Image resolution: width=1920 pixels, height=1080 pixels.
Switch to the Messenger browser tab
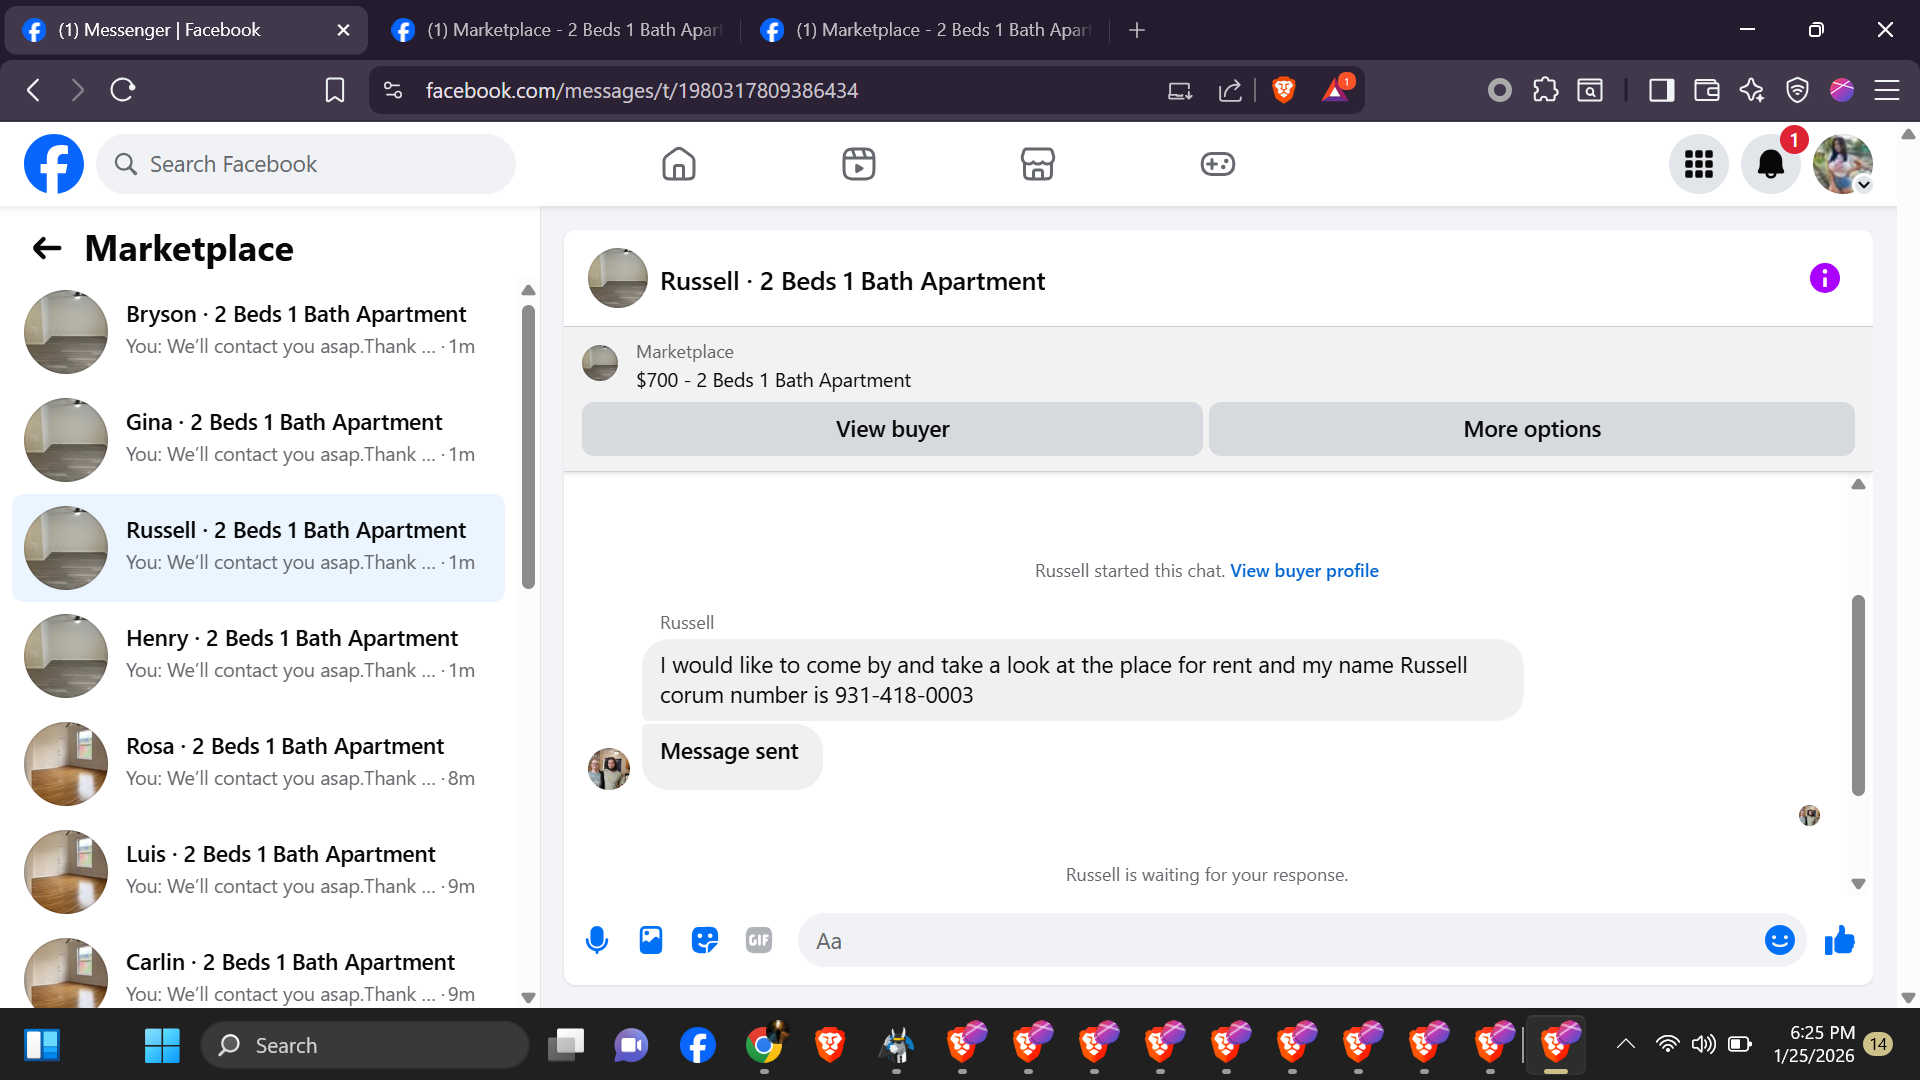[186, 30]
